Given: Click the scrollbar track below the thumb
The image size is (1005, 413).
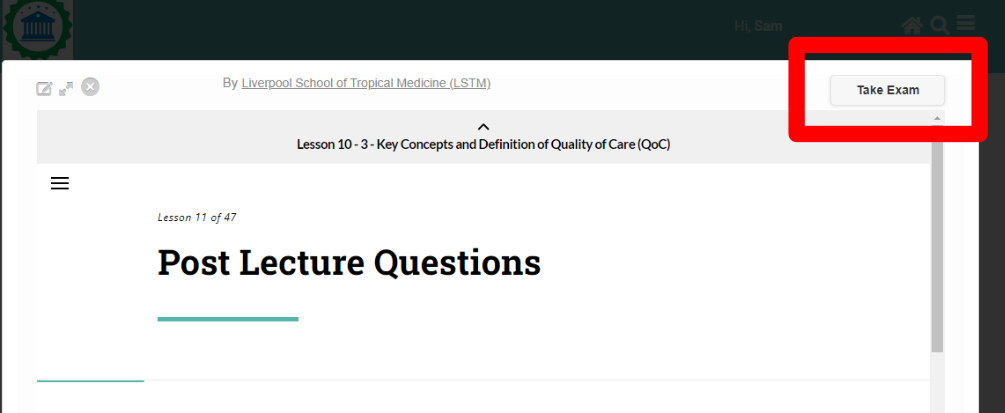Looking at the screenshot, I should coord(937,385).
